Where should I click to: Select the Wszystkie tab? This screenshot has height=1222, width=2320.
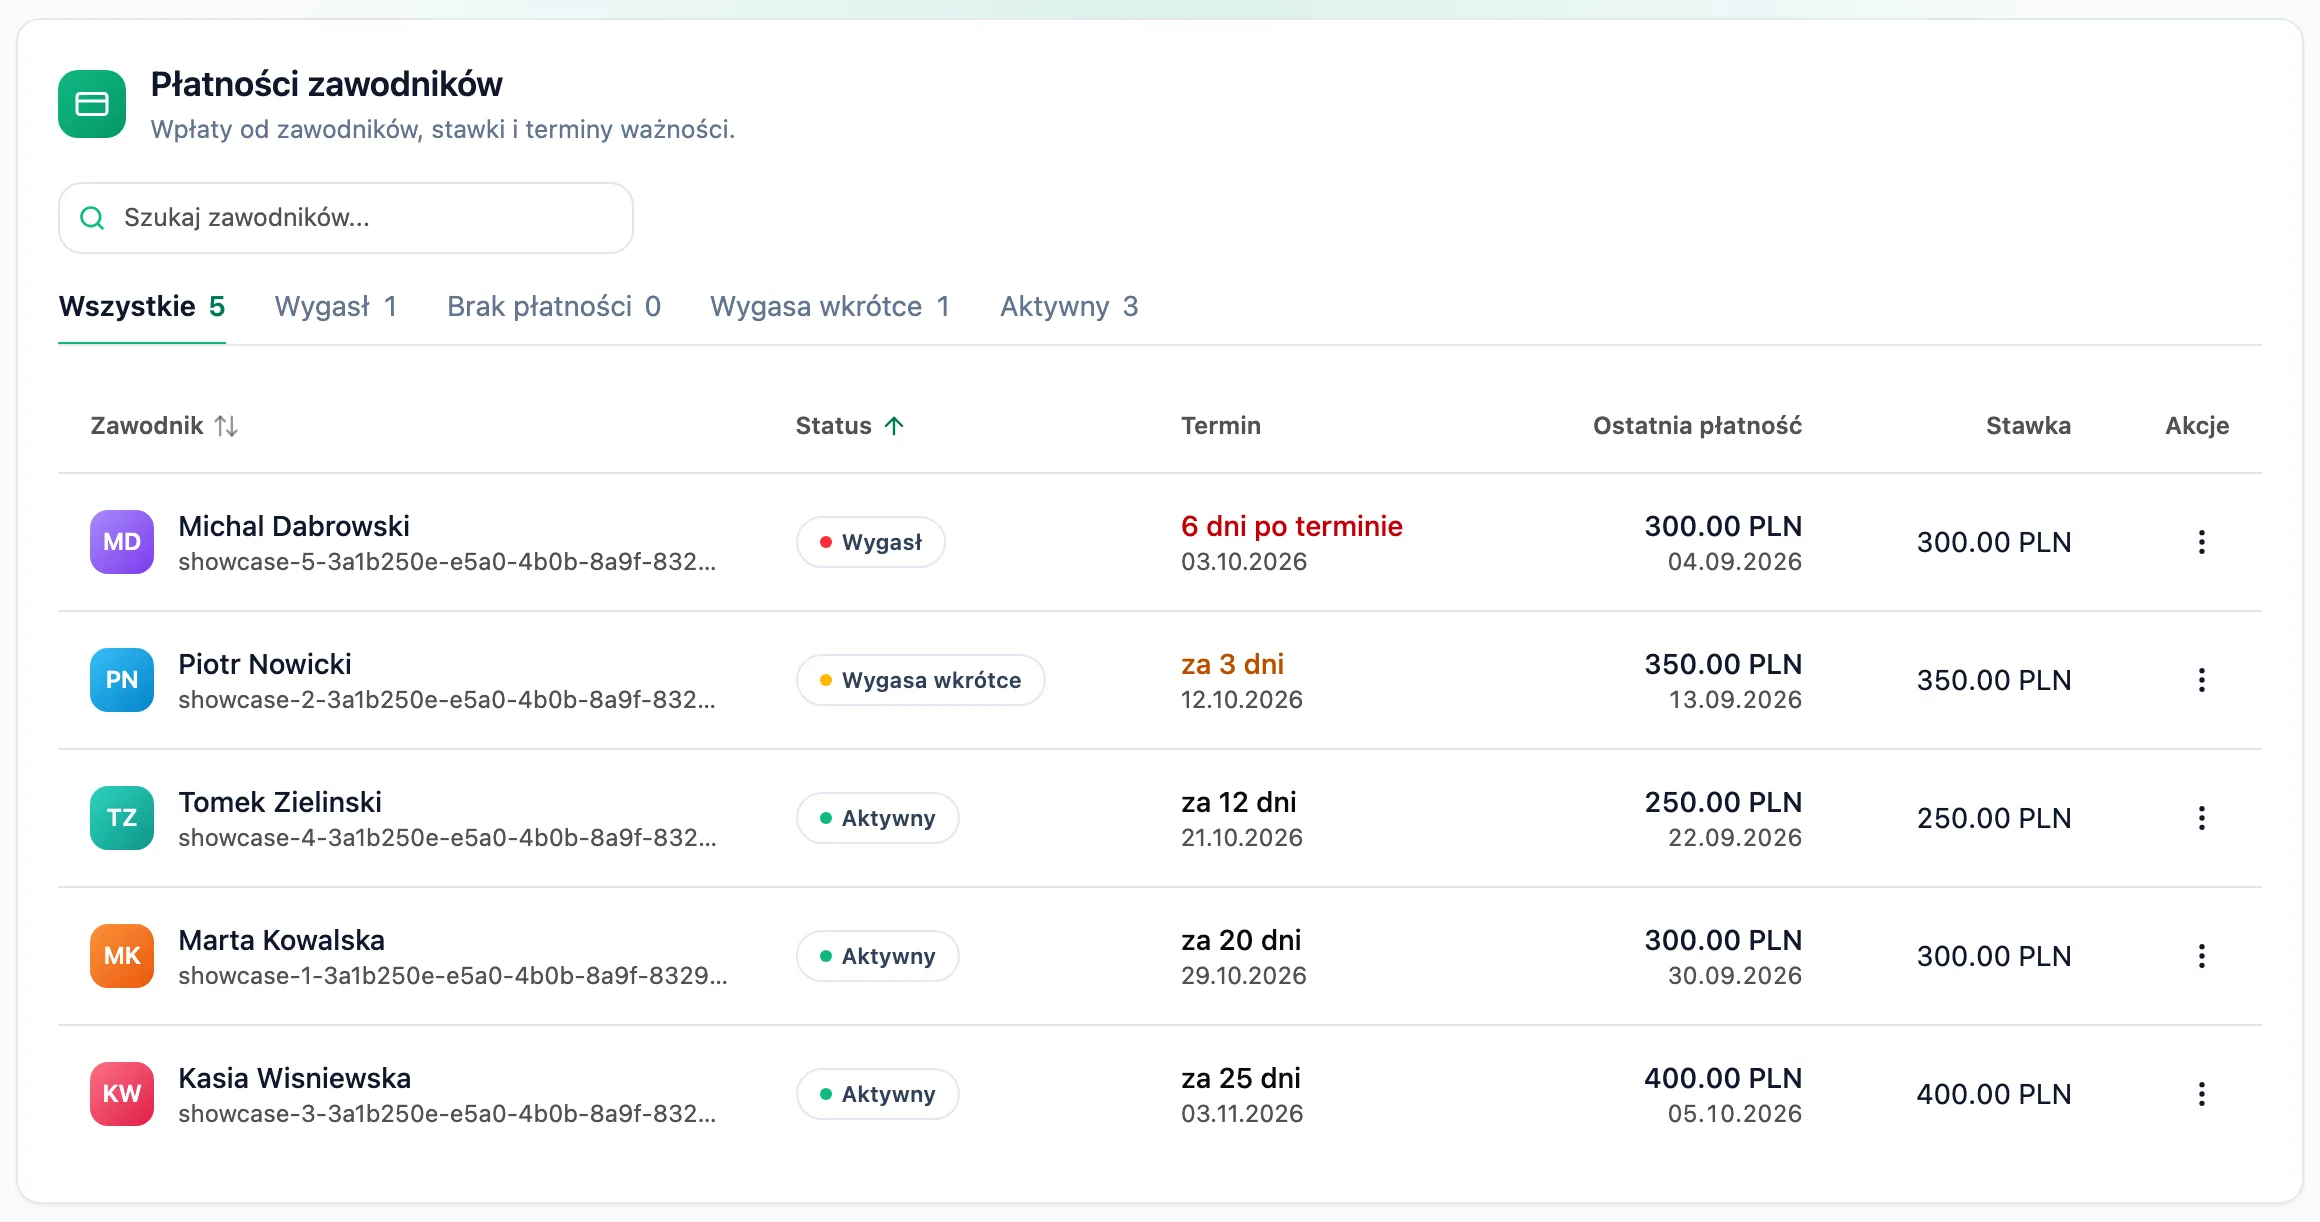(142, 306)
